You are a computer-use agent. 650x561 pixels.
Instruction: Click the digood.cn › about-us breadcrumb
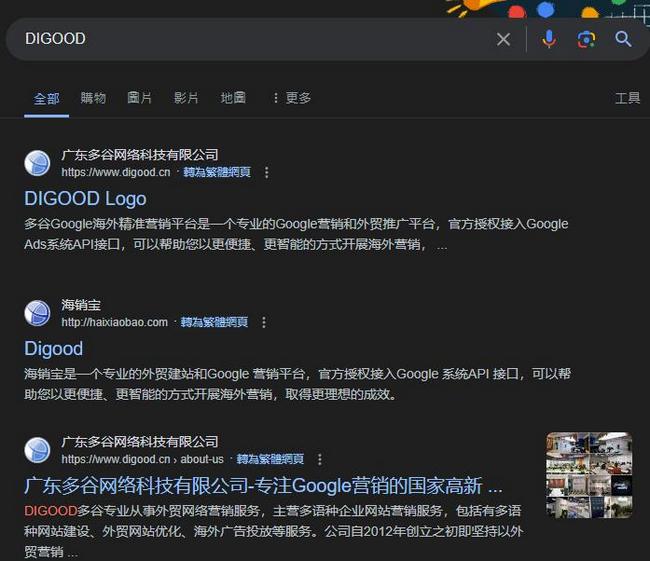tap(143, 459)
